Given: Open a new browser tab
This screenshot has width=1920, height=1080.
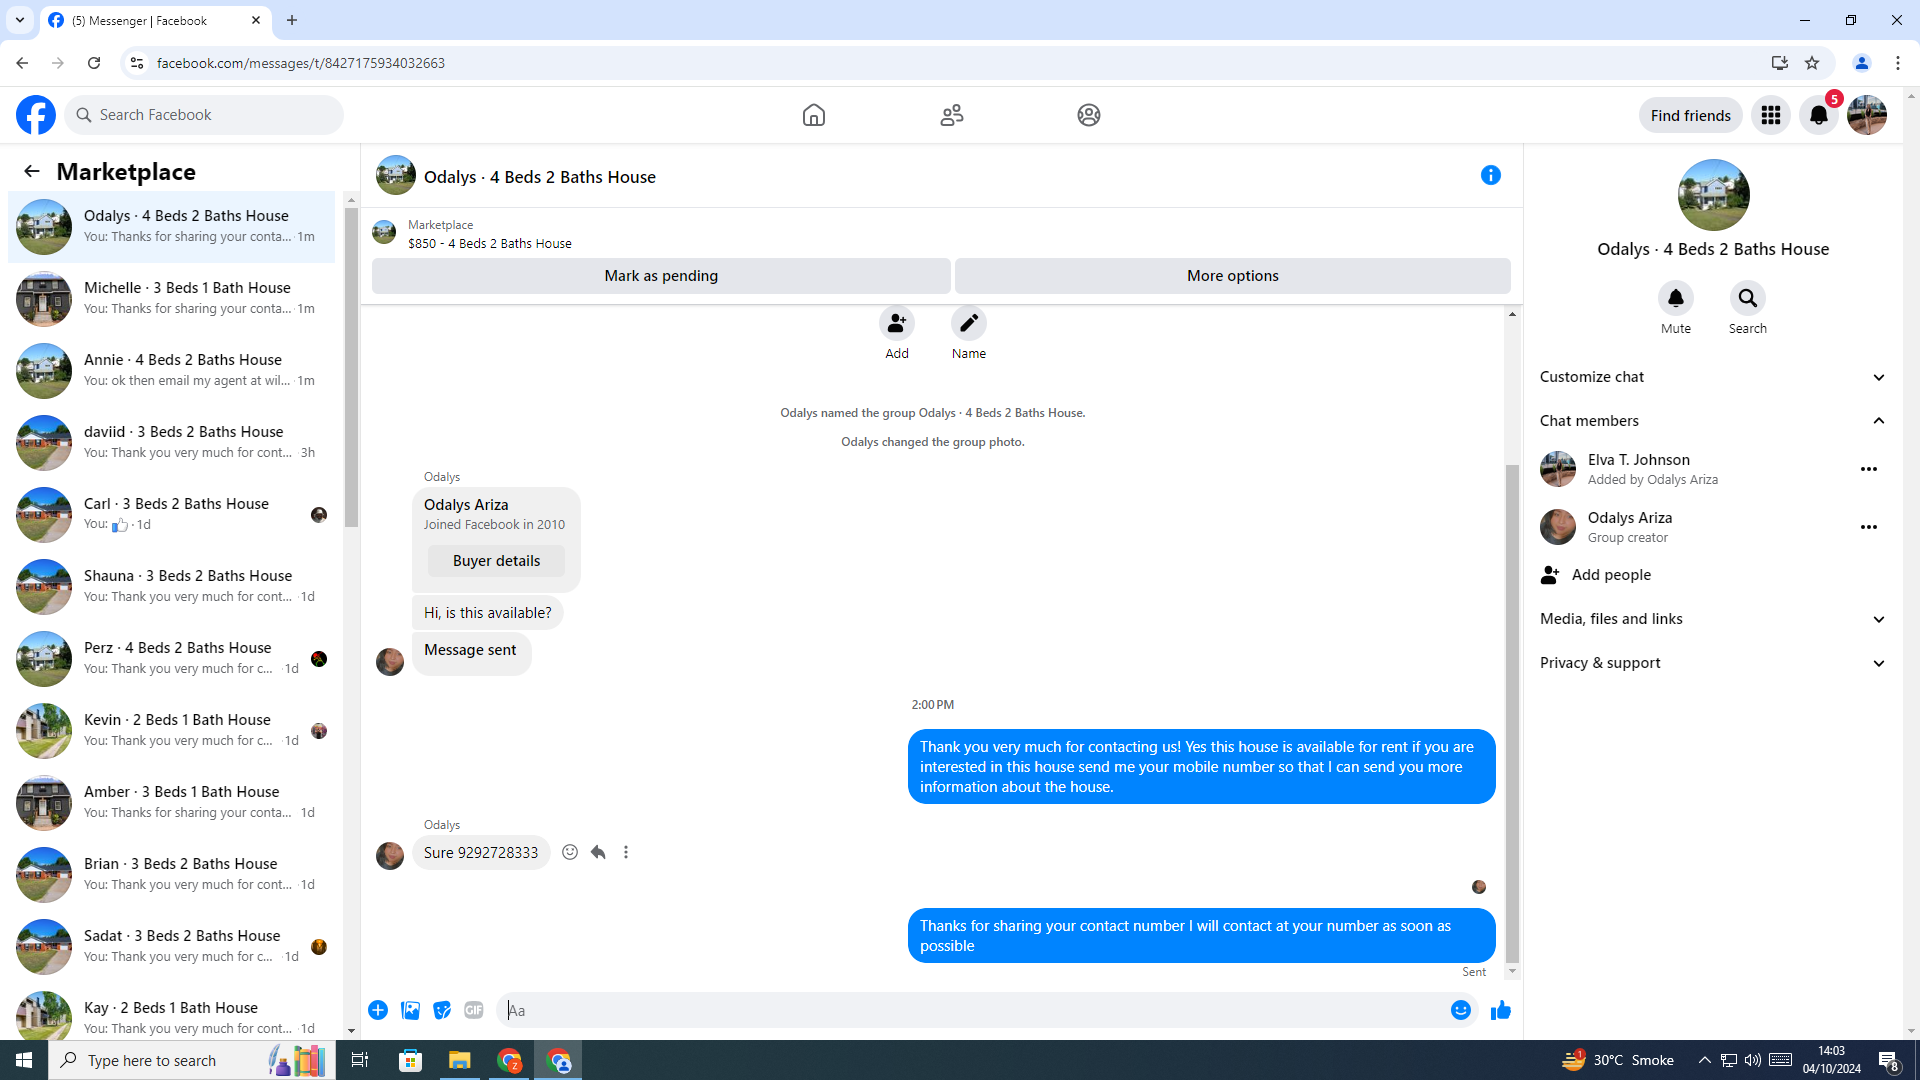Looking at the screenshot, I should coord(292,20).
